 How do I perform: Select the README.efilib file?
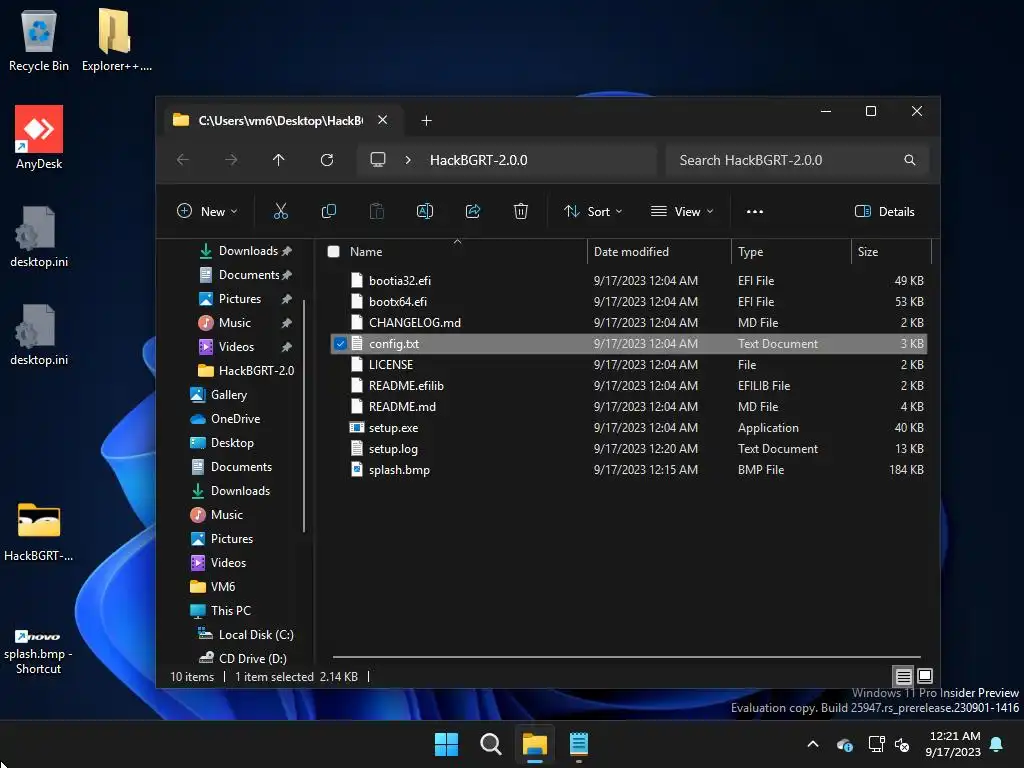tap(406, 385)
